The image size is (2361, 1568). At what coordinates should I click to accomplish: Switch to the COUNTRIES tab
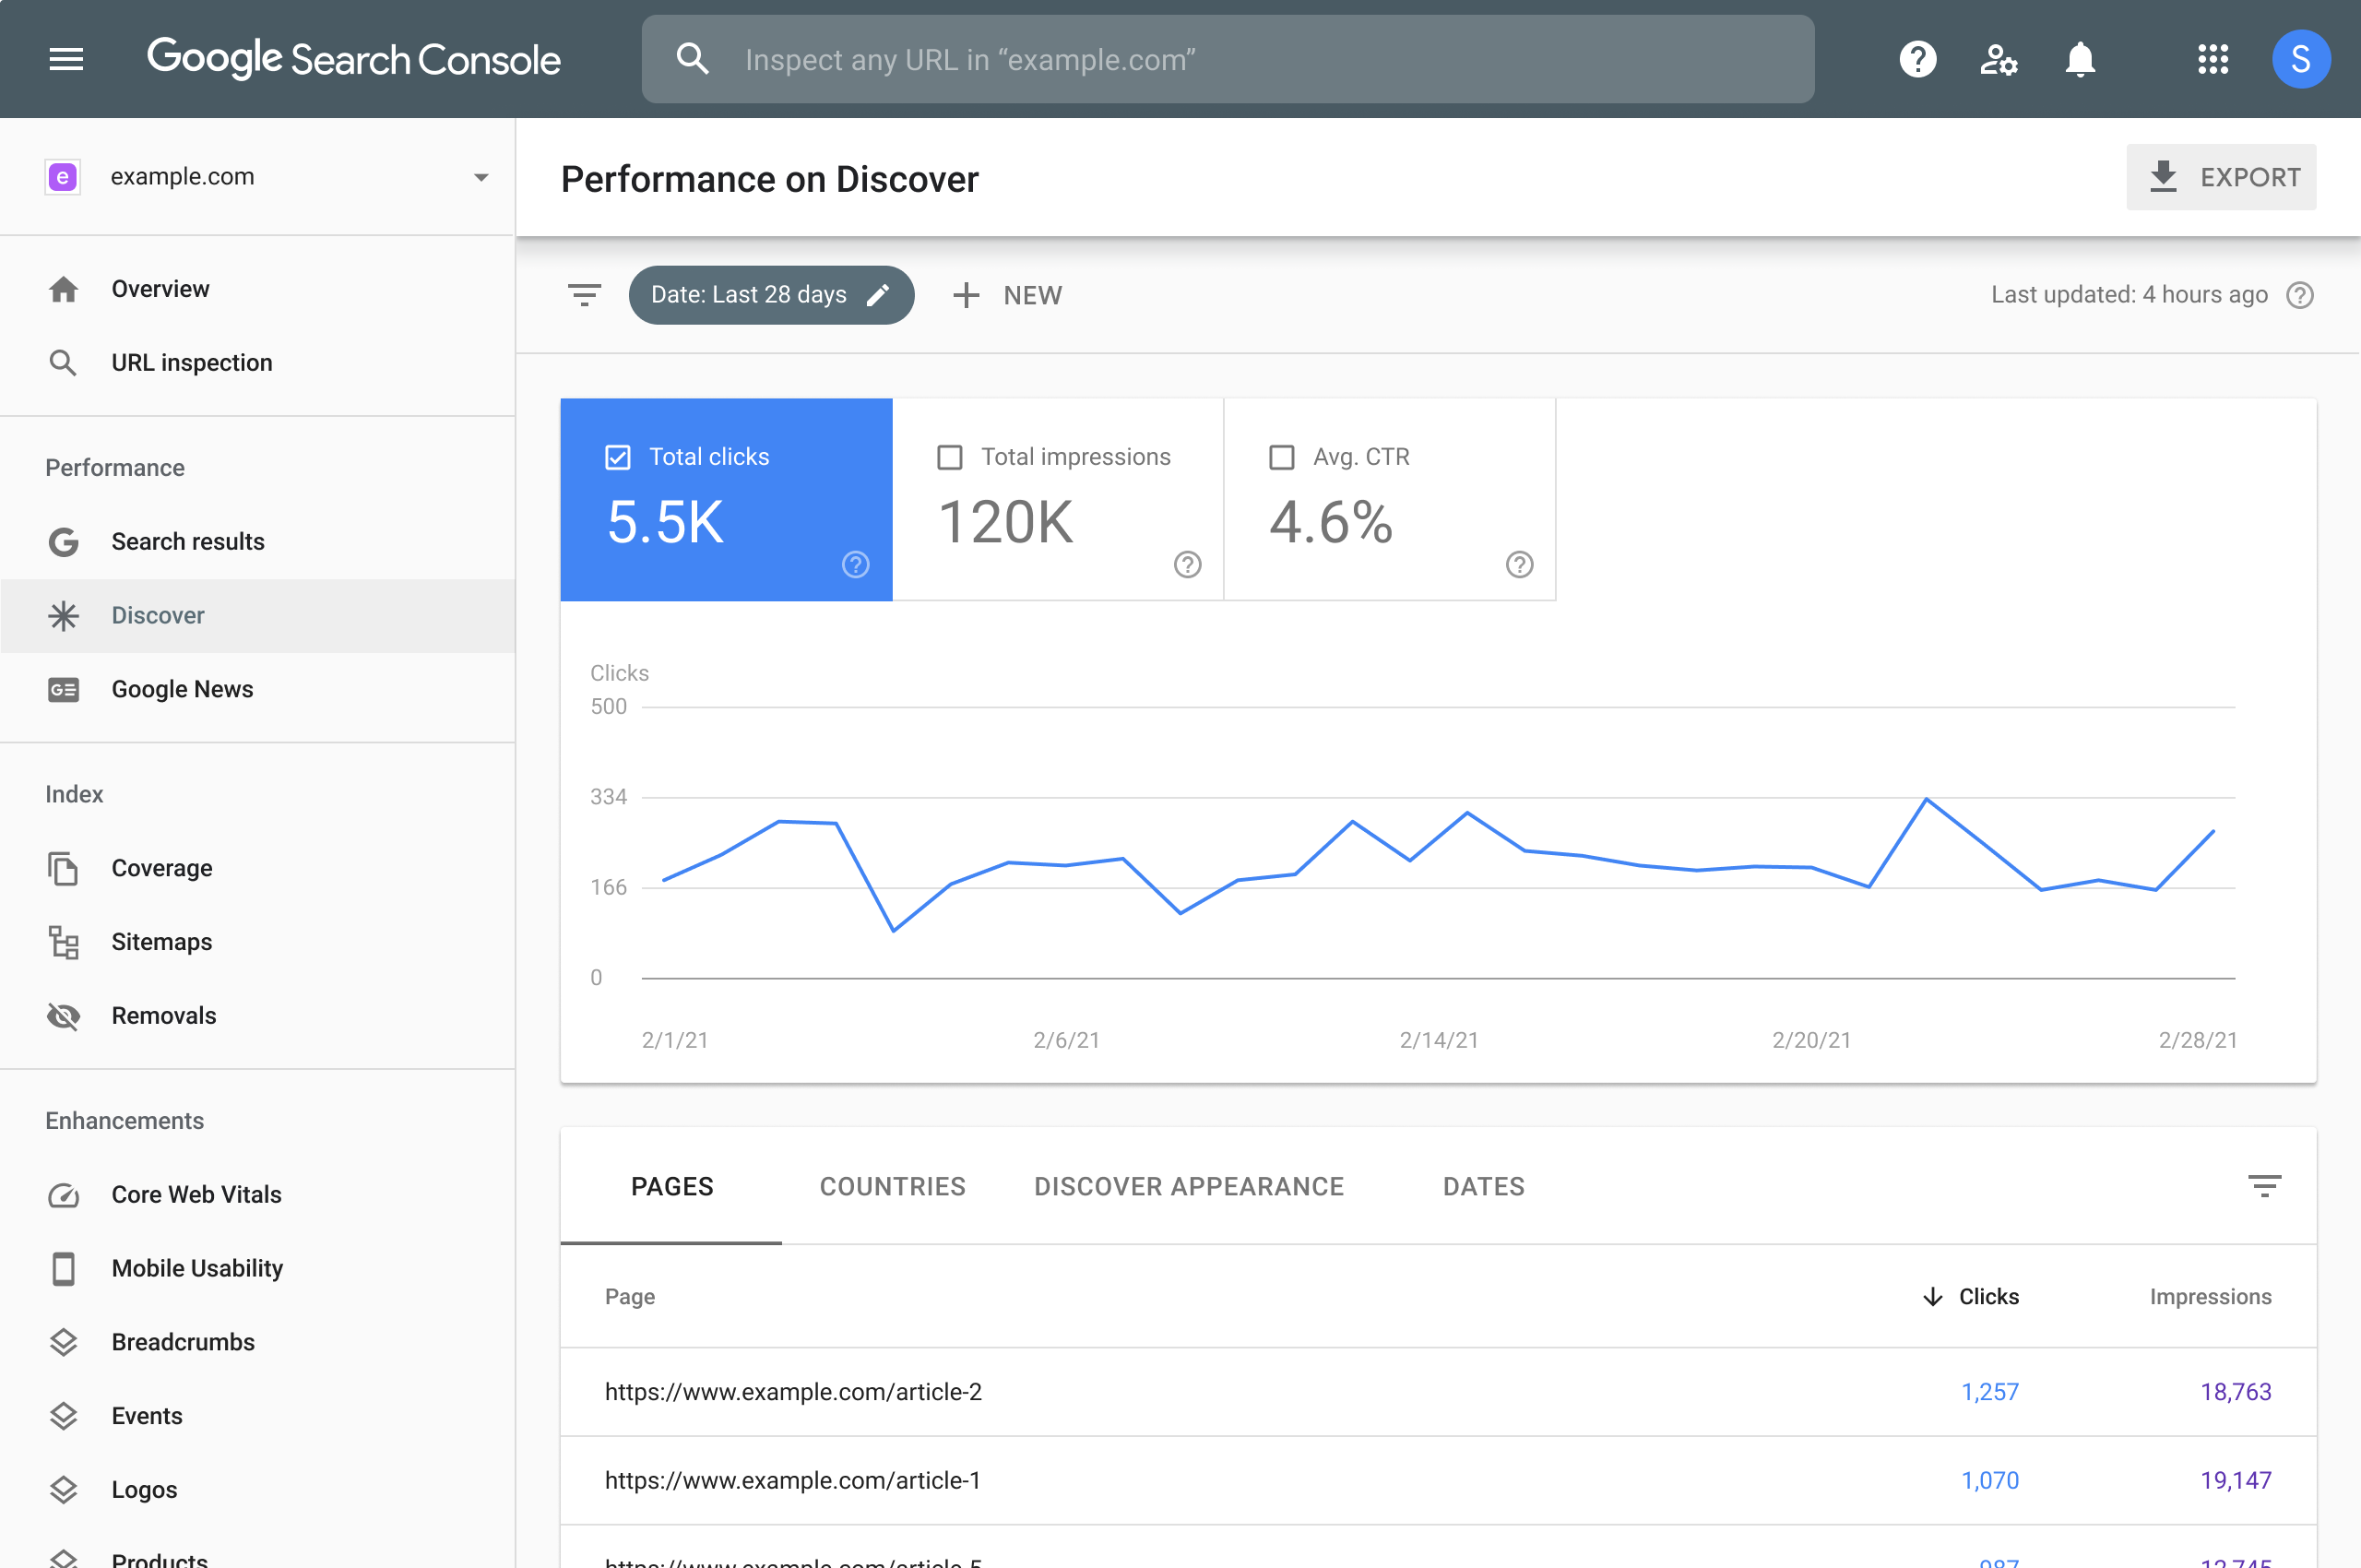[892, 1186]
